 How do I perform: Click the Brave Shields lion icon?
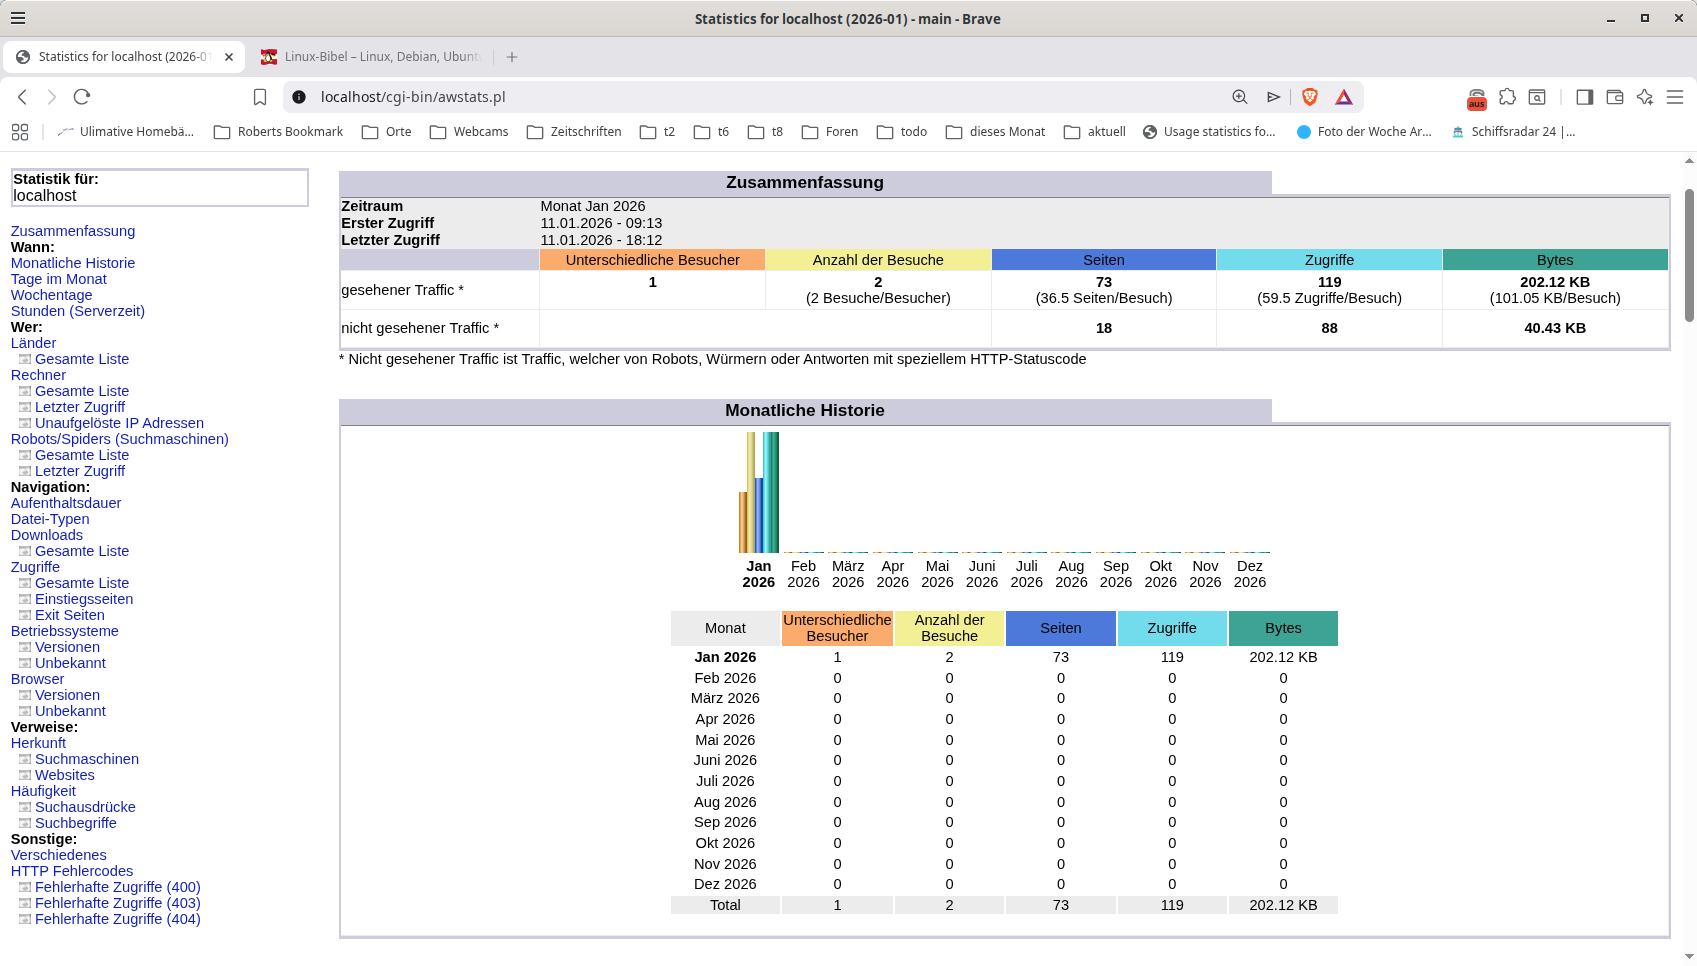(1309, 97)
